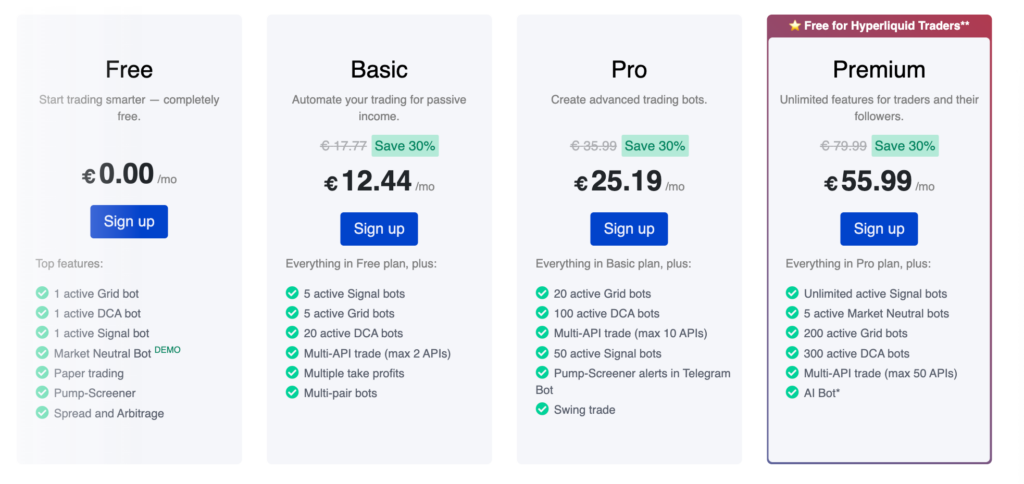Click the checkmark icon beside AI Bot
The width and height of the screenshot is (1024, 484).
coord(792,393)
